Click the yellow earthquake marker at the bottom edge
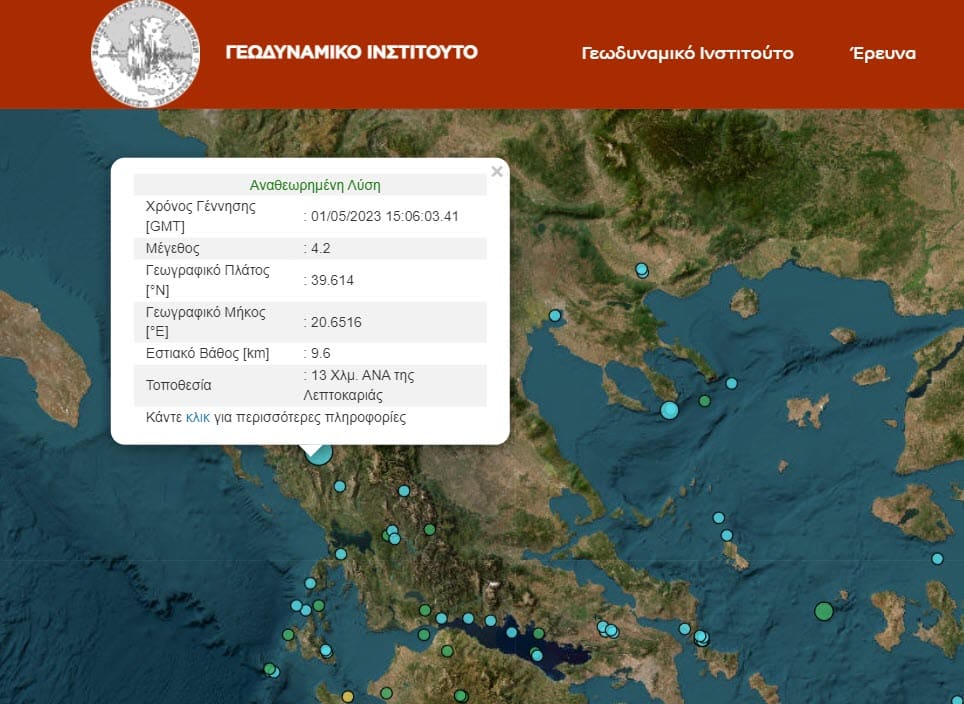 point(348,697)
